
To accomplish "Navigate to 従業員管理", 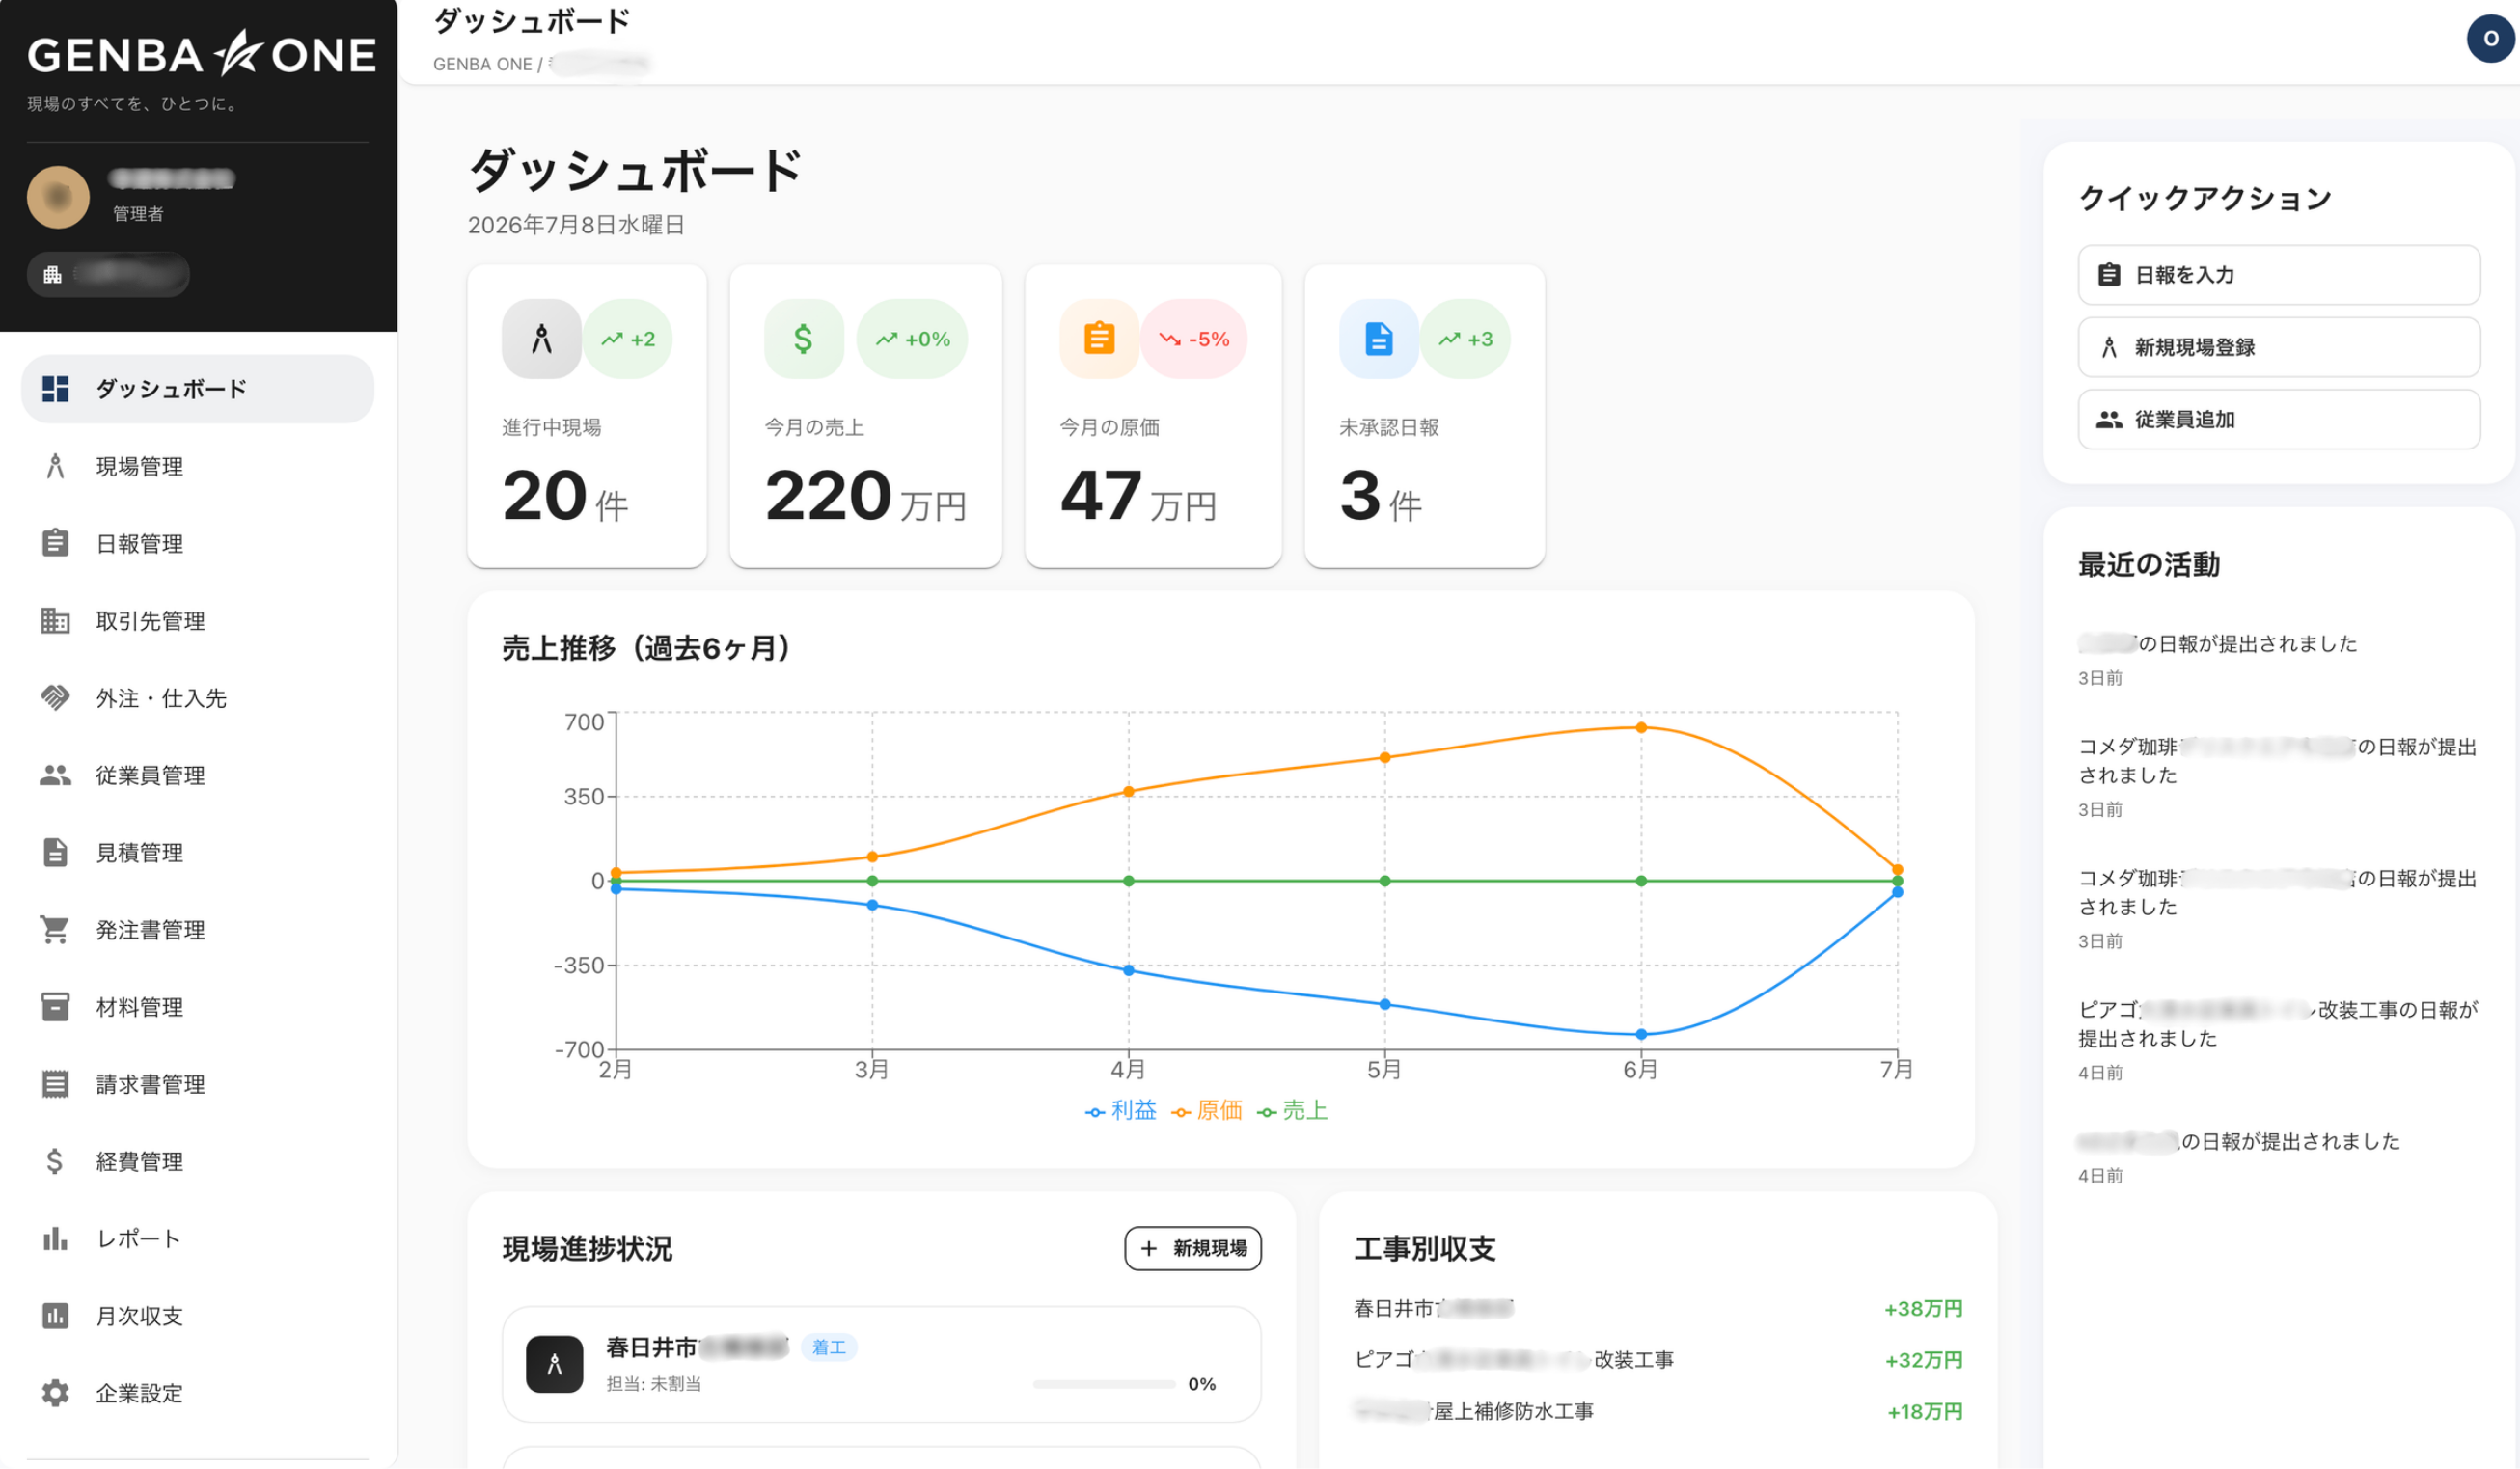I will tap(197, 775).
